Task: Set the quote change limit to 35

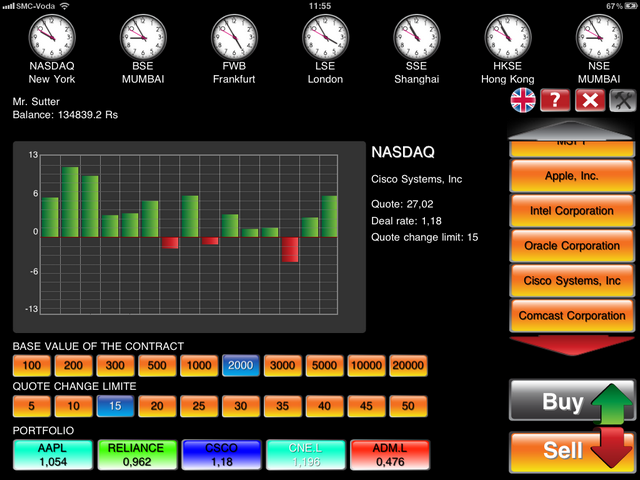Action: (282, 406)
